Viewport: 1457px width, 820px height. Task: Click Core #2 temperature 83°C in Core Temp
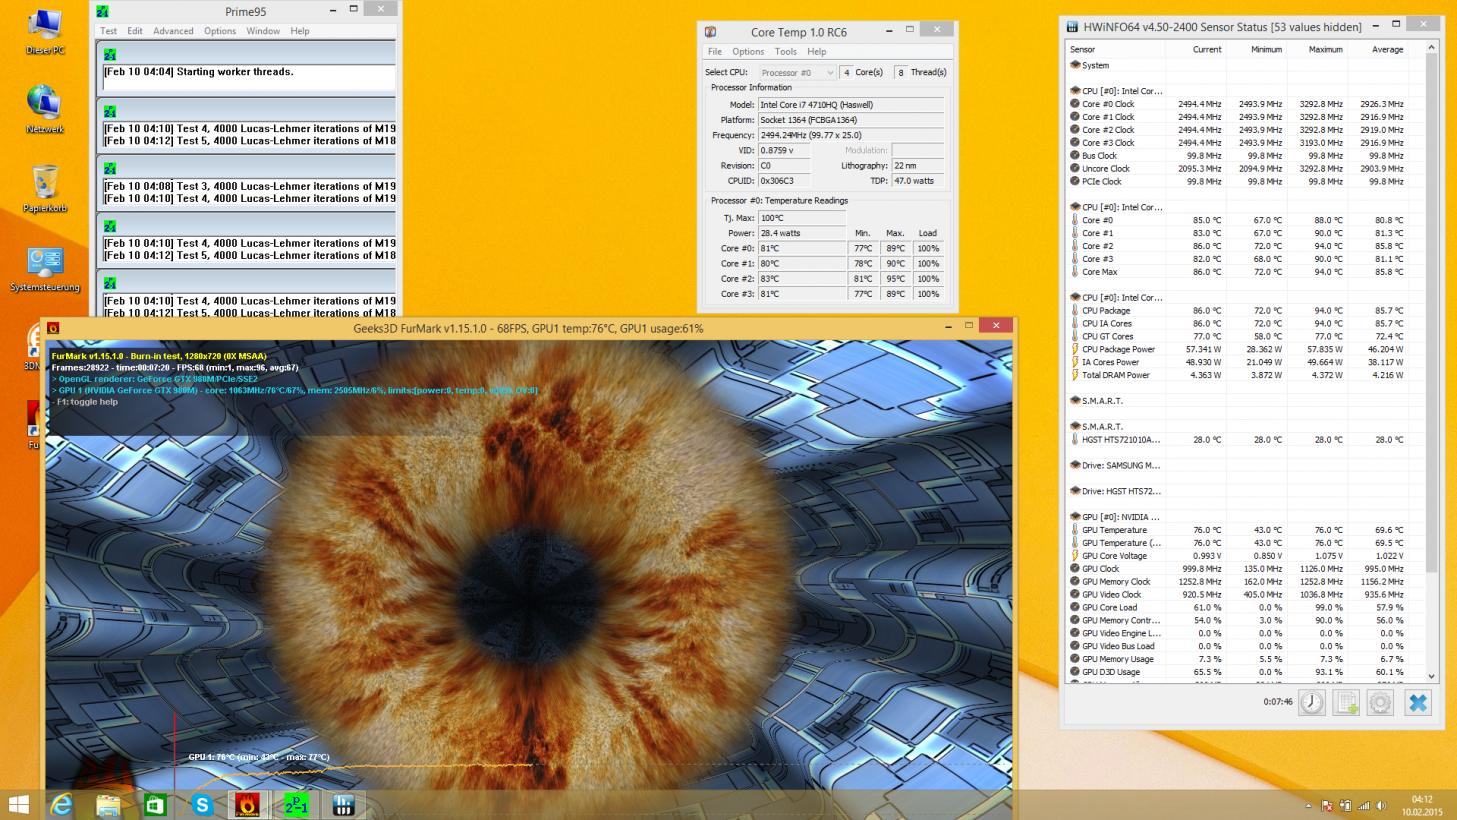pos(802,279)
